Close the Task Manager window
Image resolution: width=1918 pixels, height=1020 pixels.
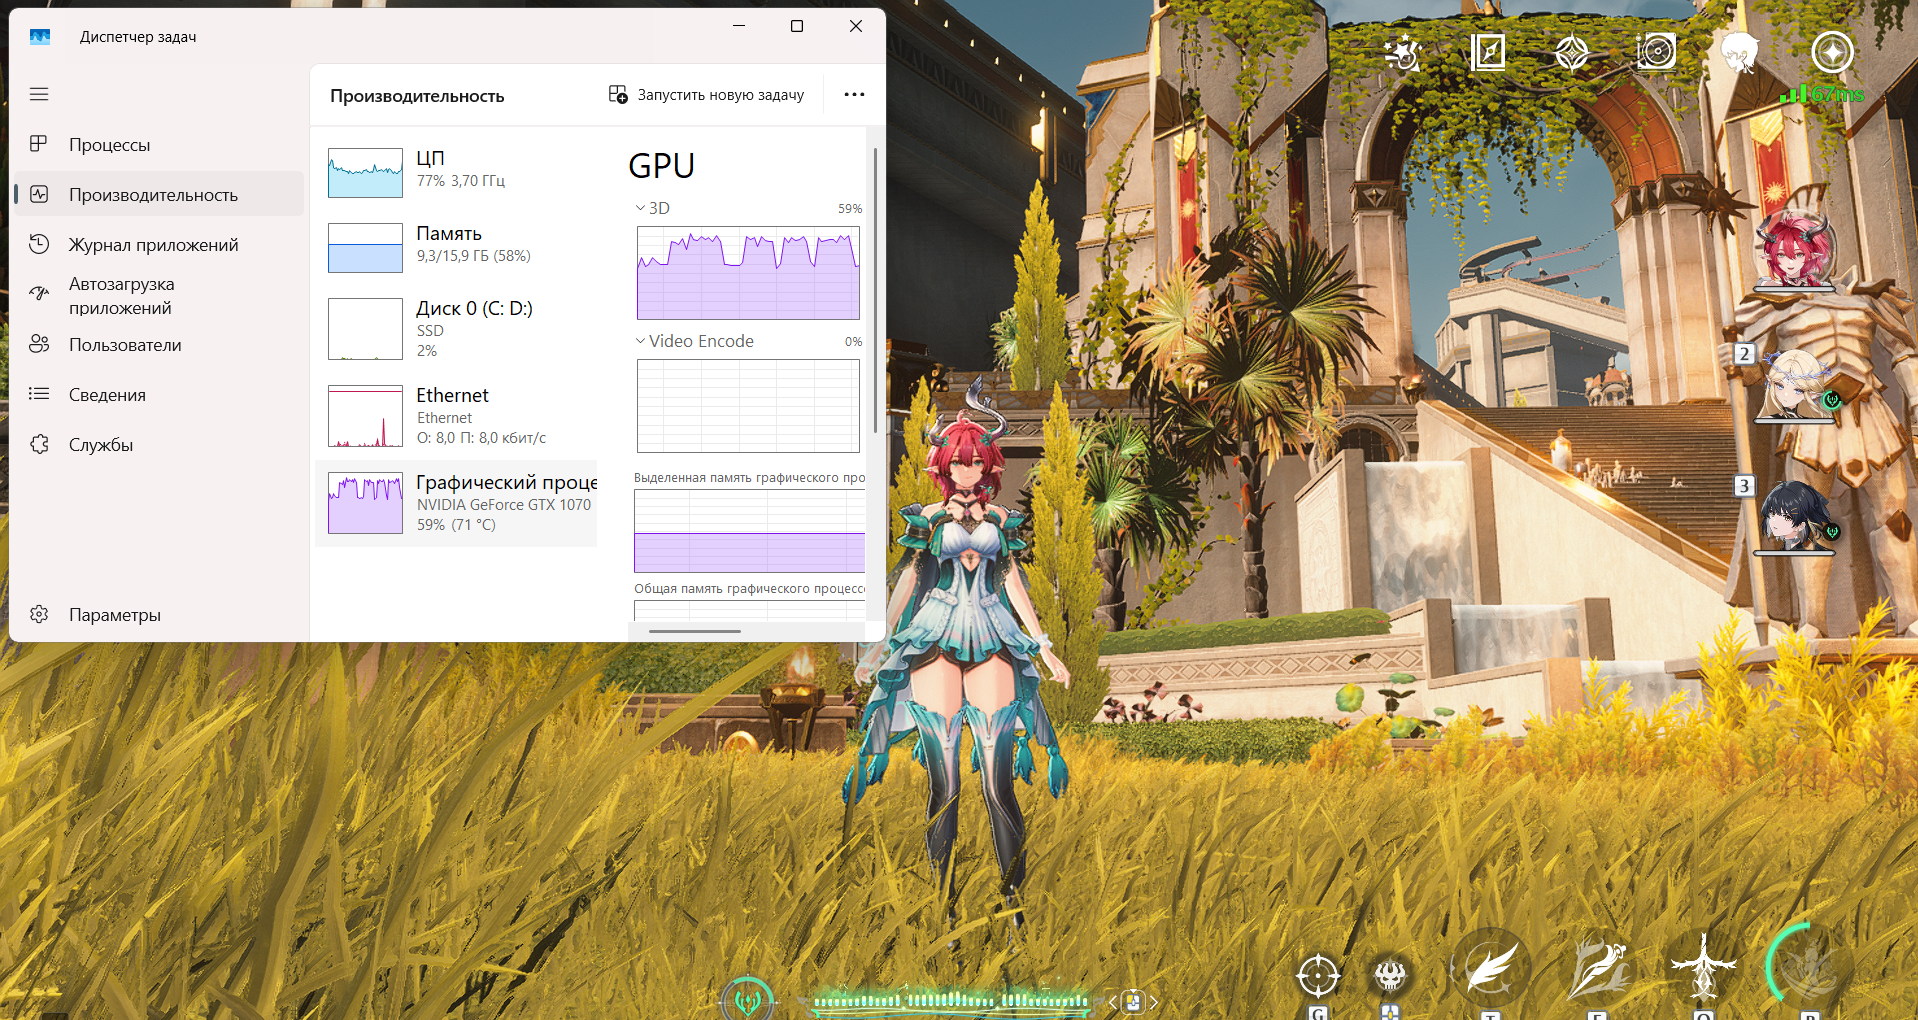856,26
